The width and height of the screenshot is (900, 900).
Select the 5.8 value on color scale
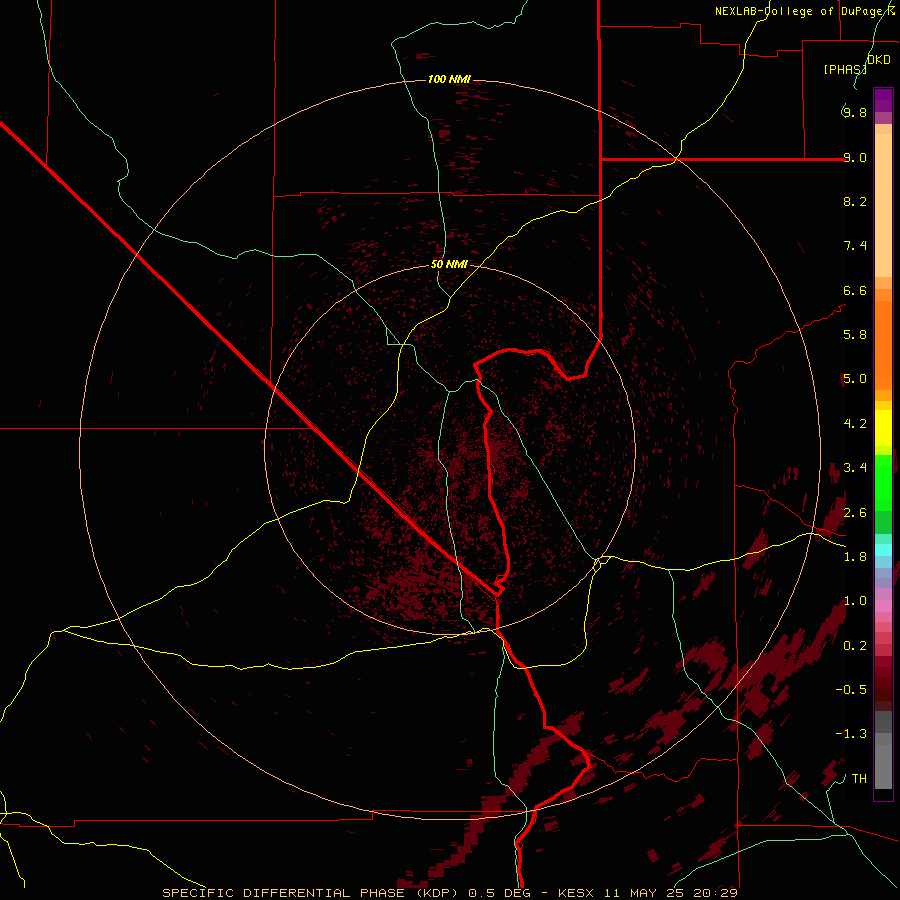tap(855, 335)
